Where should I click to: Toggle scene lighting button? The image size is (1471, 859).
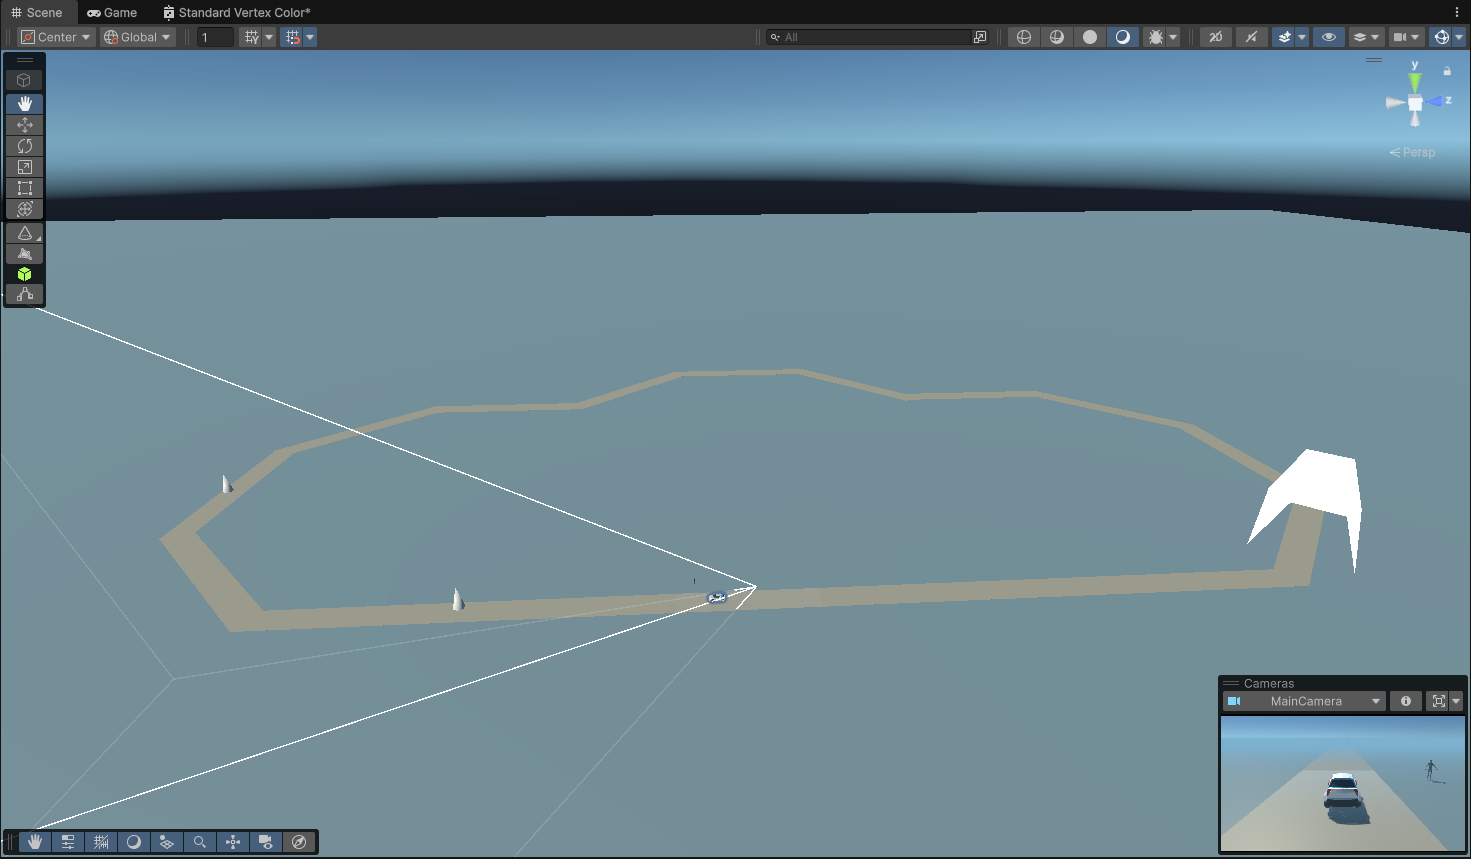pos(1250,37)
